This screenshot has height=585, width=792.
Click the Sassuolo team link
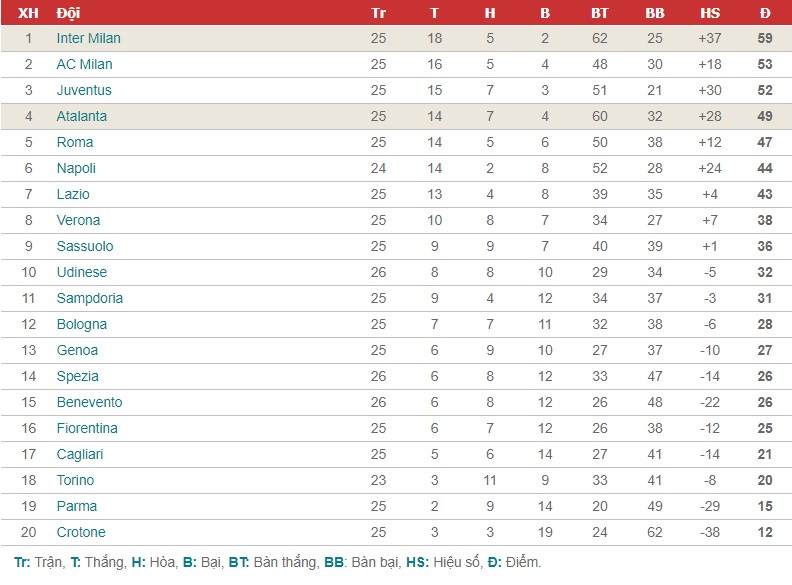pyautogui.click(x=85, y=247)
